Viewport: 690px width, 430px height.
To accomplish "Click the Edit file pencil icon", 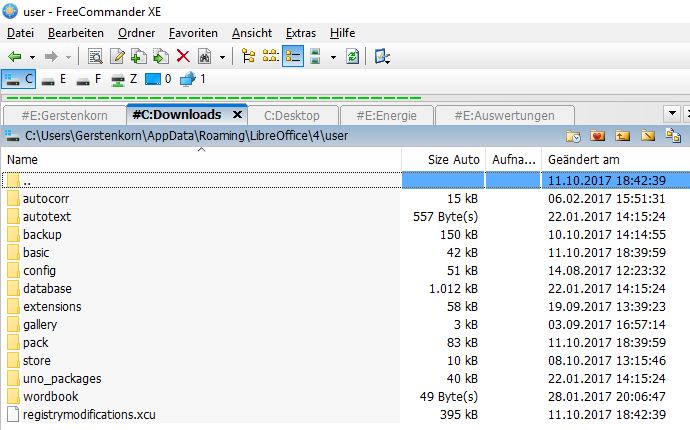I will [x=117, y=57].
